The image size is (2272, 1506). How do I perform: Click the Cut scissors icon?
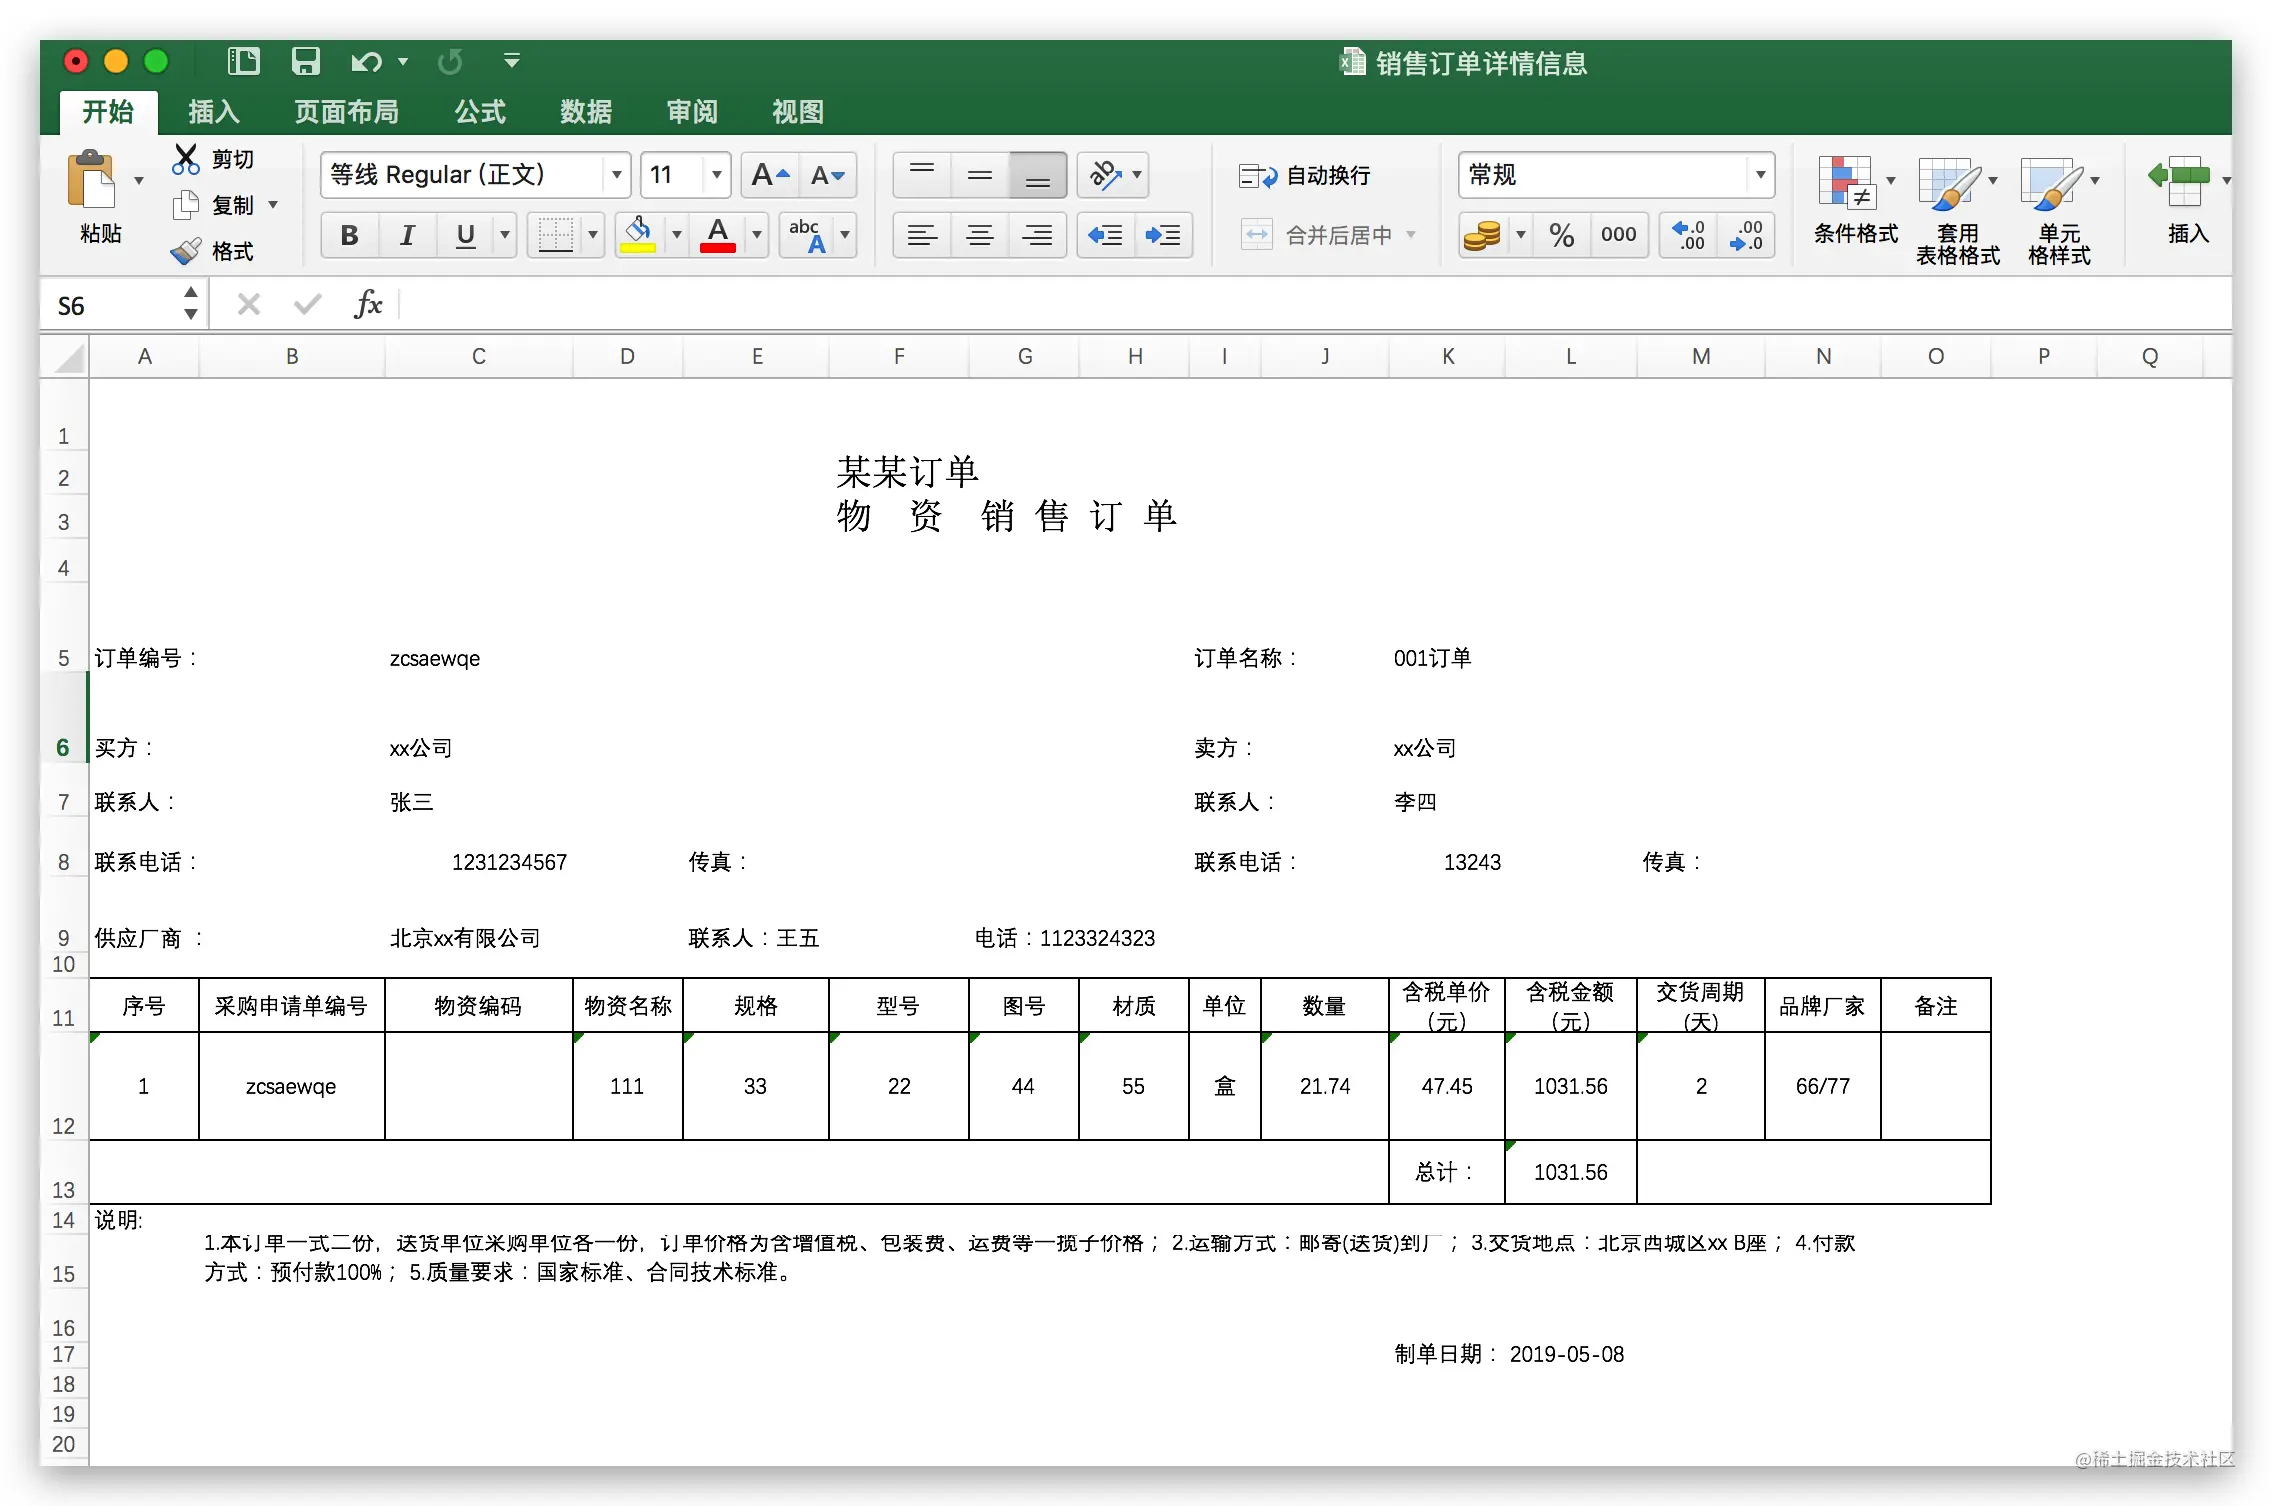[x=186, y=159]
